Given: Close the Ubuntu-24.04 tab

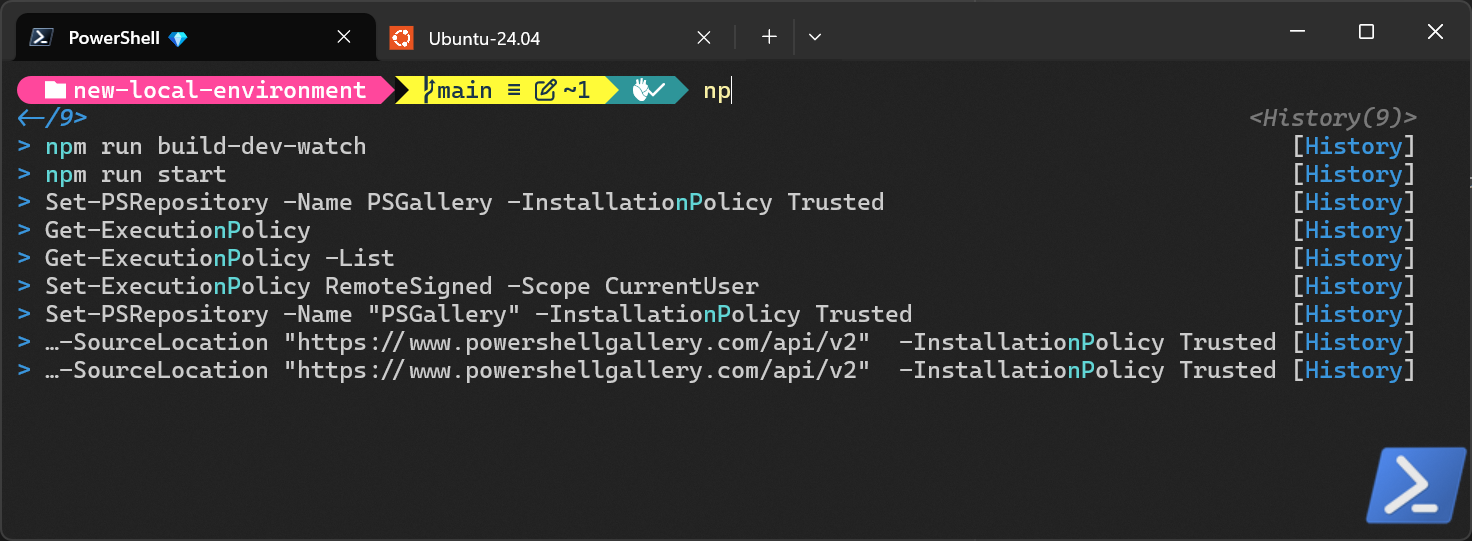Looking at the screenshot, I should [x=704, y=38].
